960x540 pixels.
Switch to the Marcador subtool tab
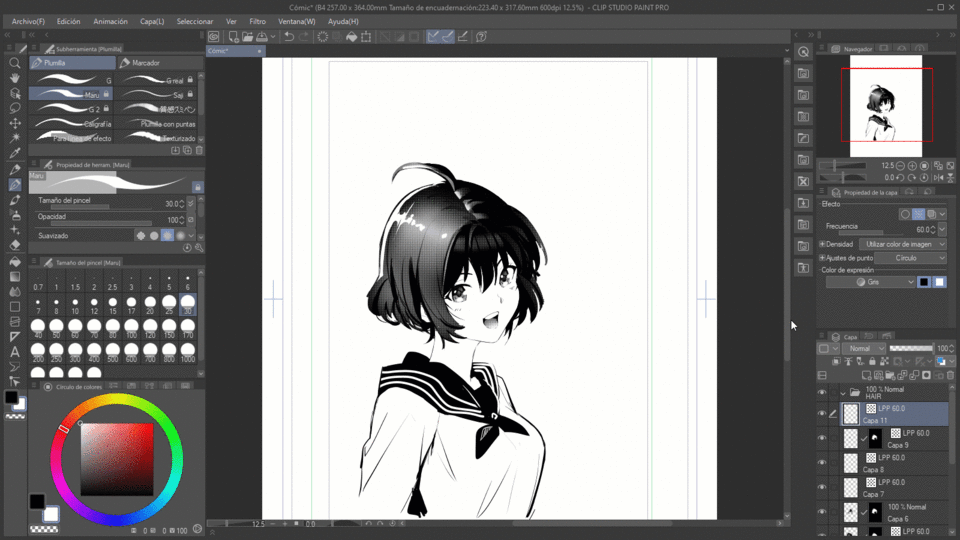(x=160, y=63)
